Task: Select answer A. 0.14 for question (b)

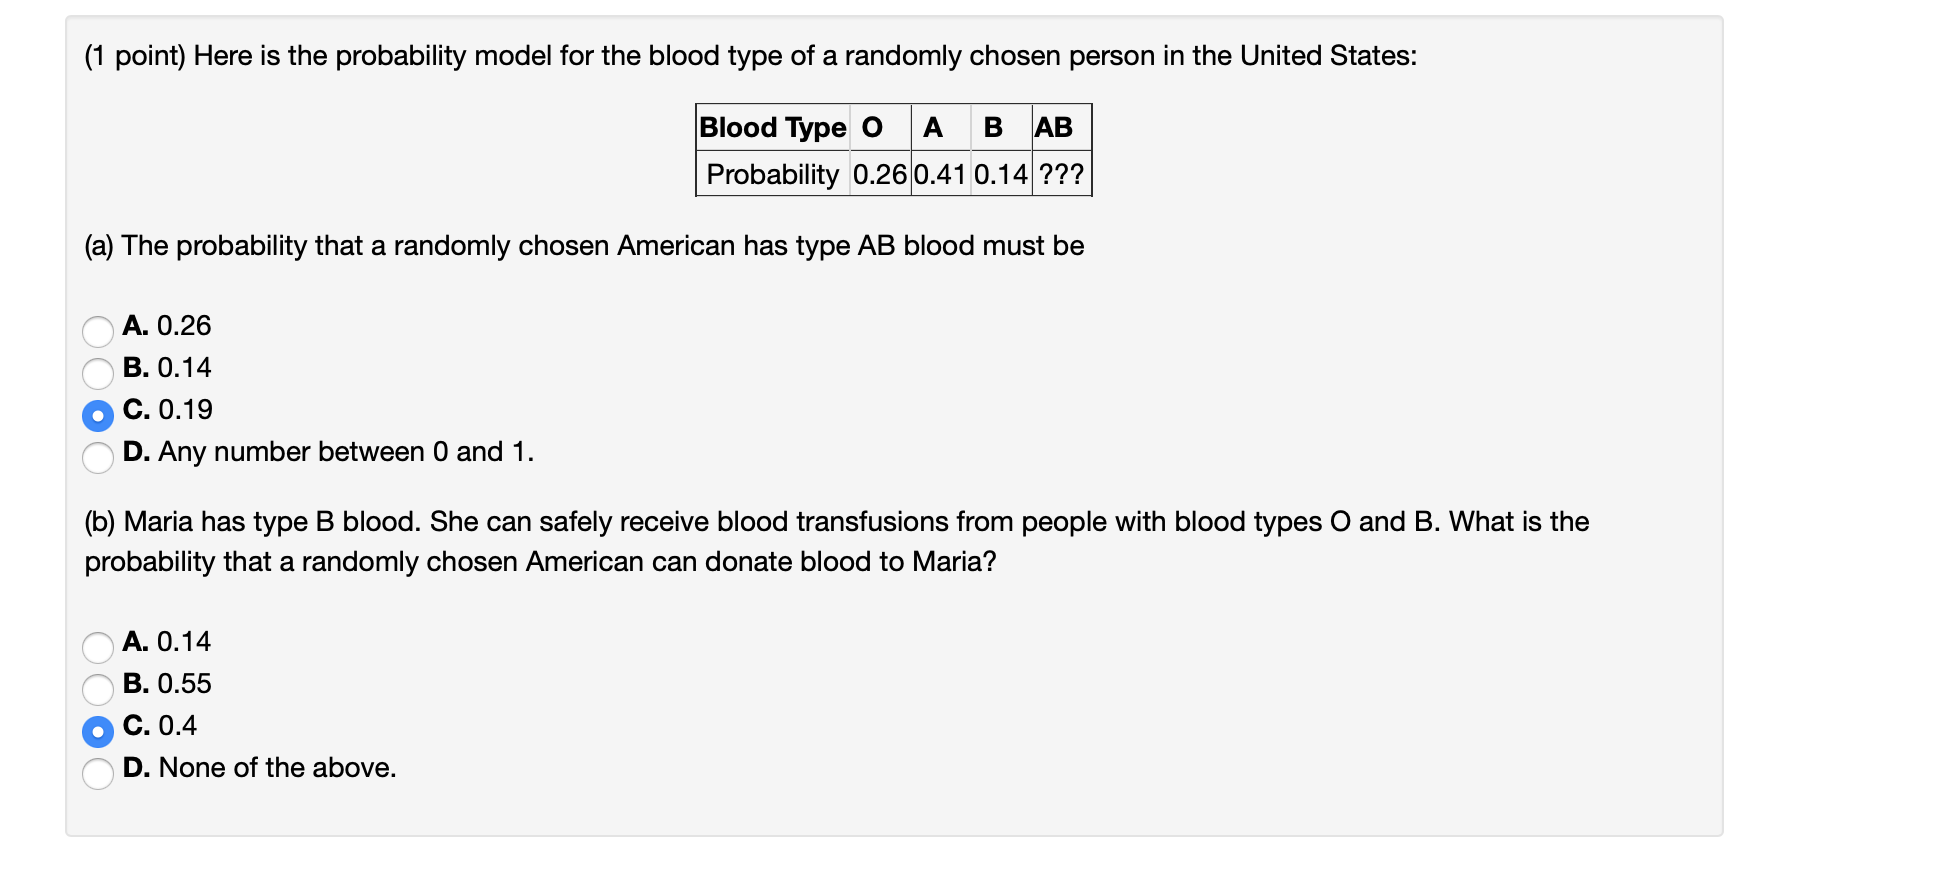Action: (x=97, y=648)
